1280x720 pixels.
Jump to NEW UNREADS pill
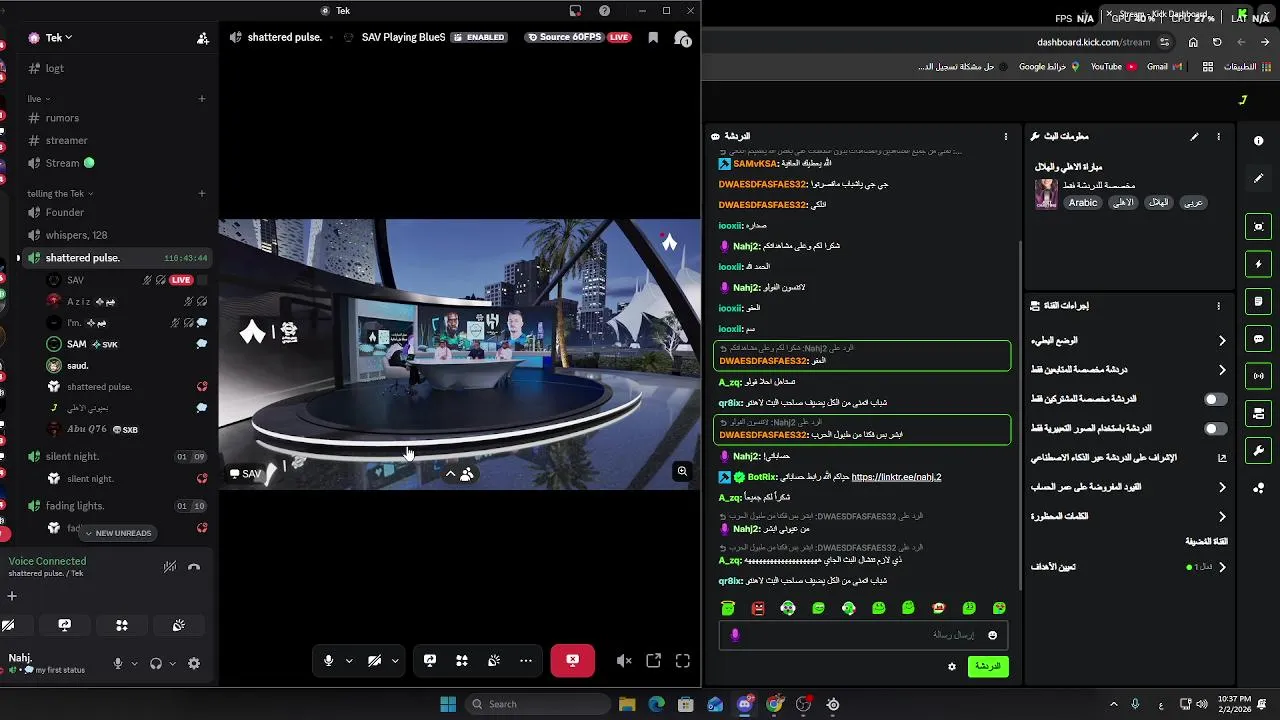118,533
